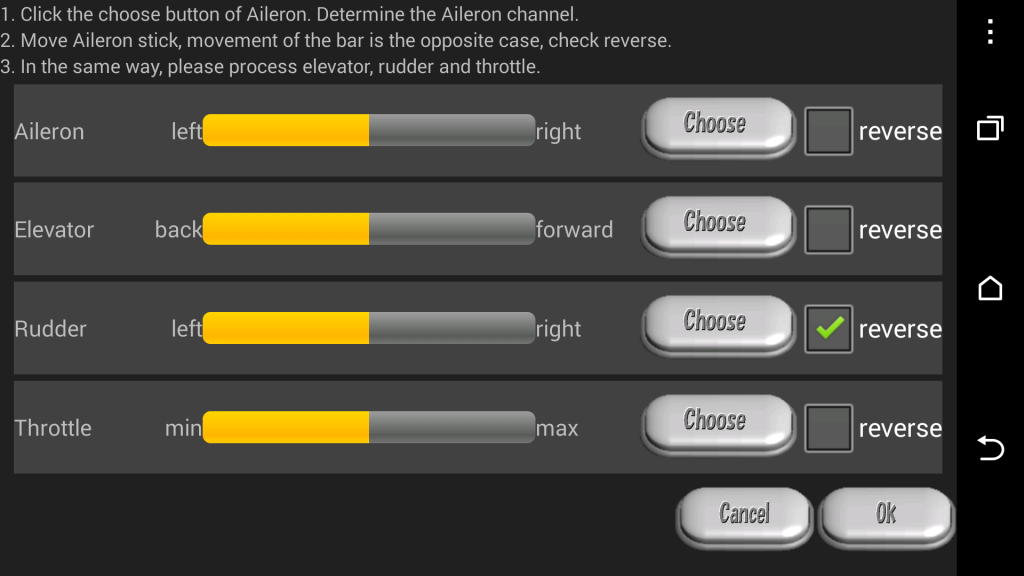Image resolution: width=1024 pixels, height=576 pixels.
Task: Click Choose button for Elevator channel
Action: click(x=718, y=226)
